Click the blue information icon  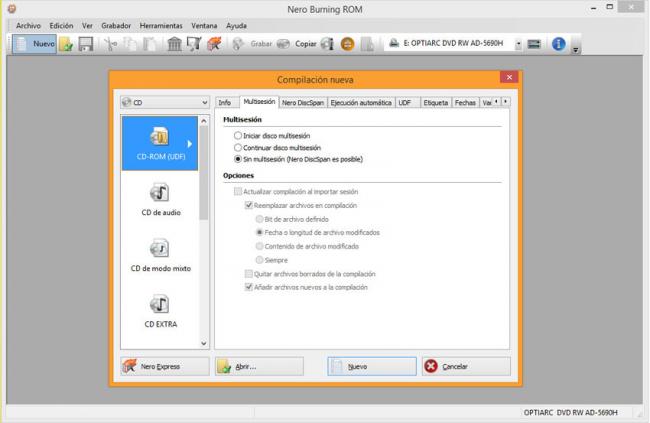tap(558, 44)
